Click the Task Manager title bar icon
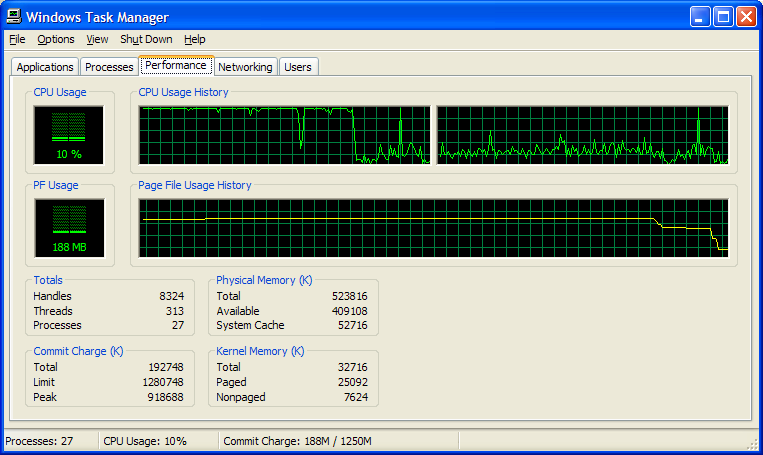 tap(14, 16)
